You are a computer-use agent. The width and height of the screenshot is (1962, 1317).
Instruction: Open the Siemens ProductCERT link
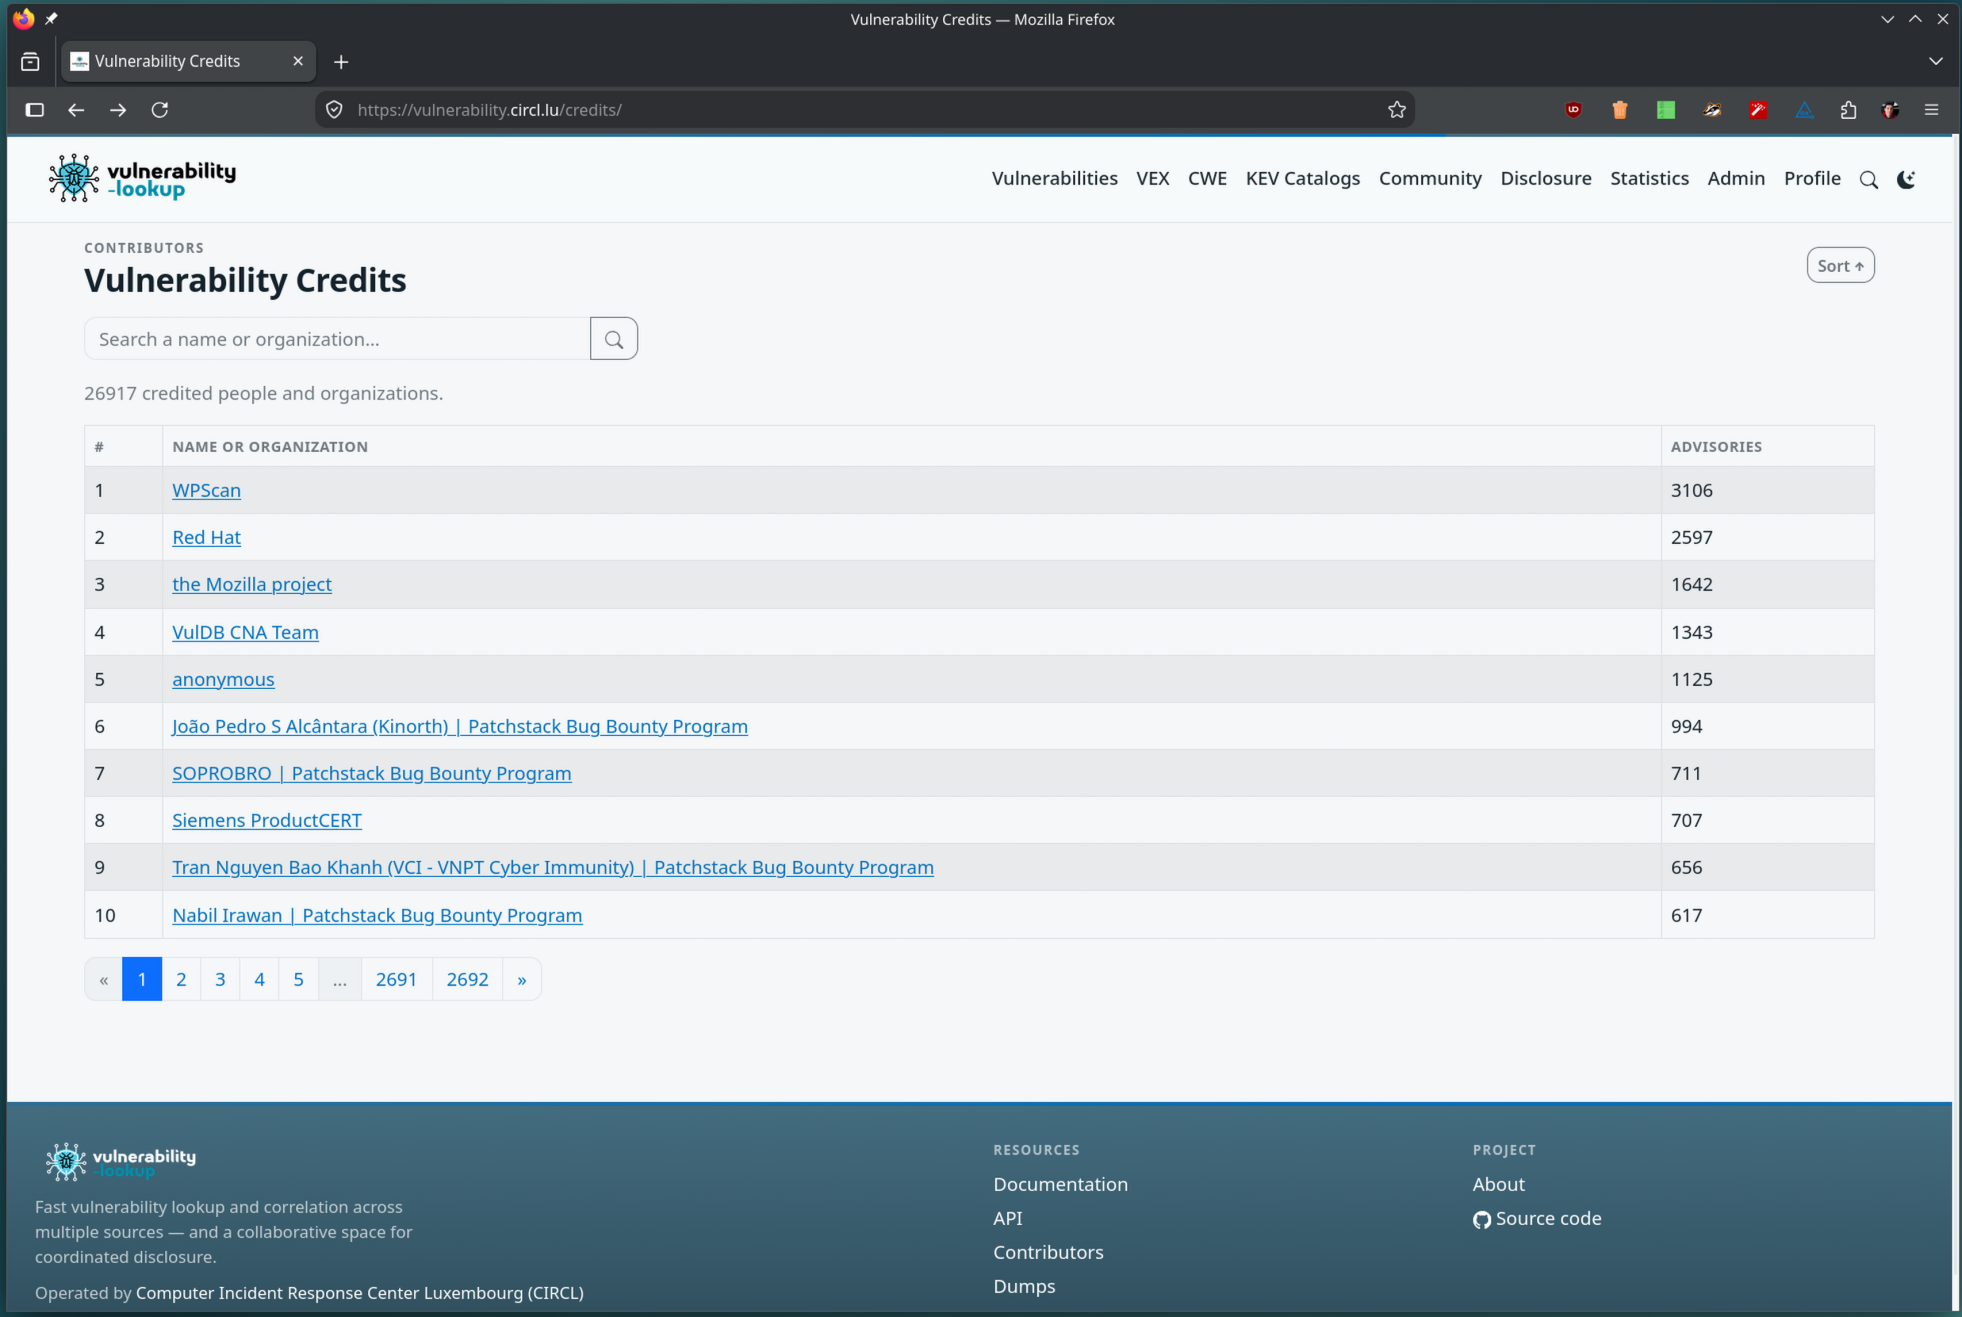(x=267, y=820)
